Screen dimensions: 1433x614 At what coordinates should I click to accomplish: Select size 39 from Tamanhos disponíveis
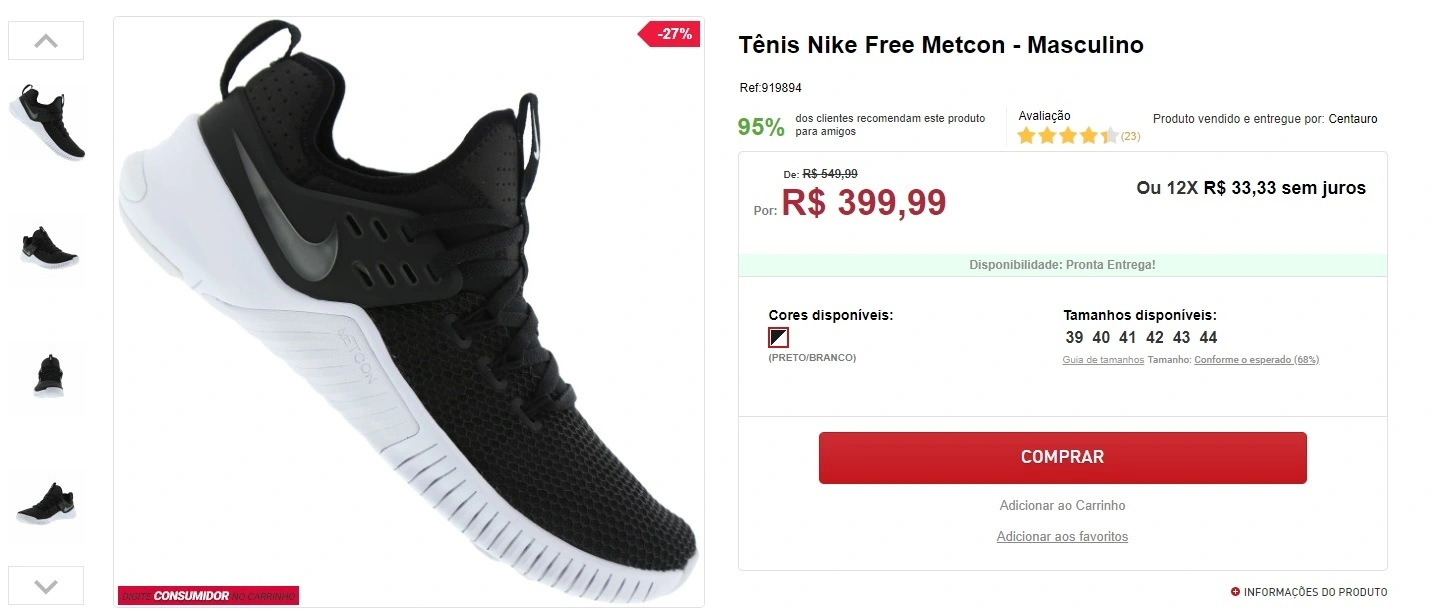click(x=1074, y=337)
